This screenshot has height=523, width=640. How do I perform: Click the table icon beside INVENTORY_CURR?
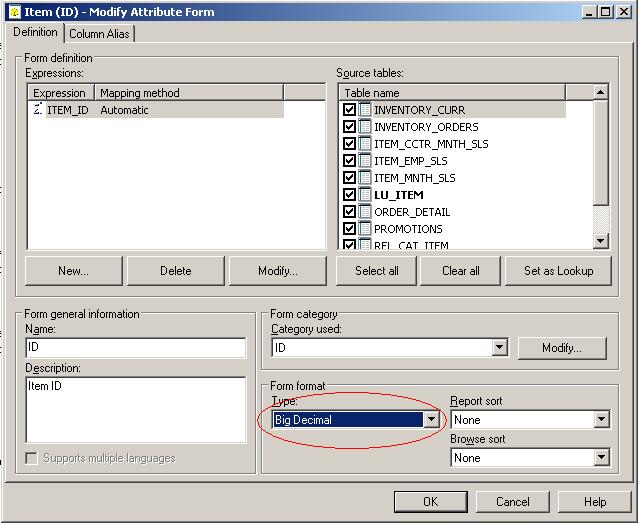(365, 110)
